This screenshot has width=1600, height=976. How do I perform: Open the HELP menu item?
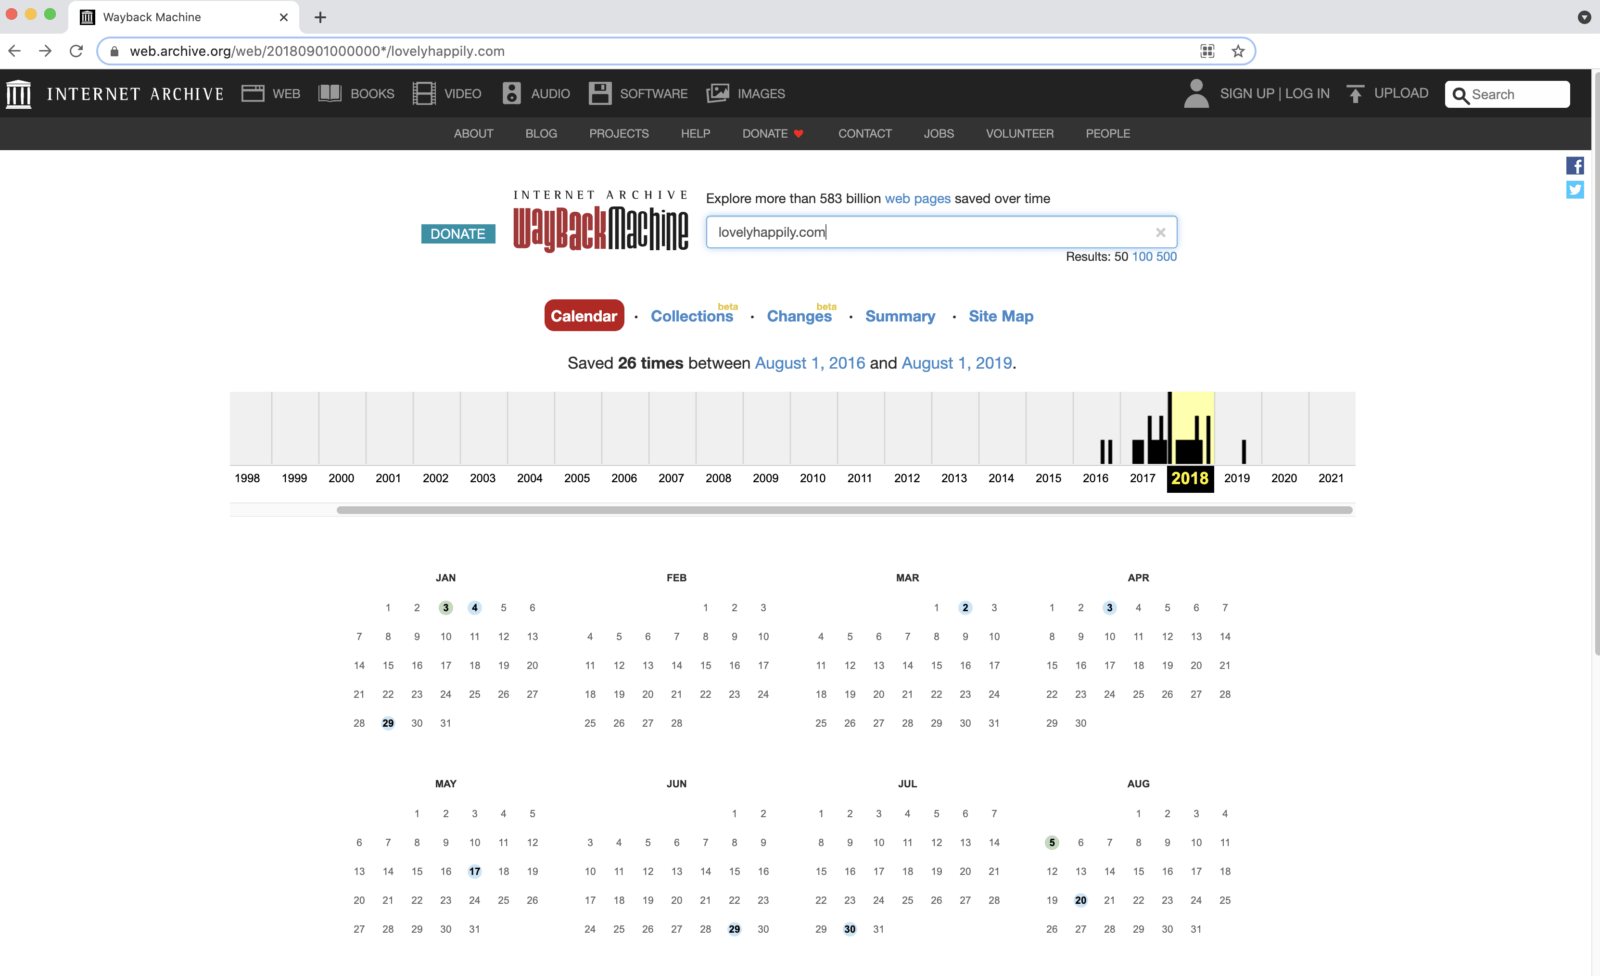(x=696, y=134)
